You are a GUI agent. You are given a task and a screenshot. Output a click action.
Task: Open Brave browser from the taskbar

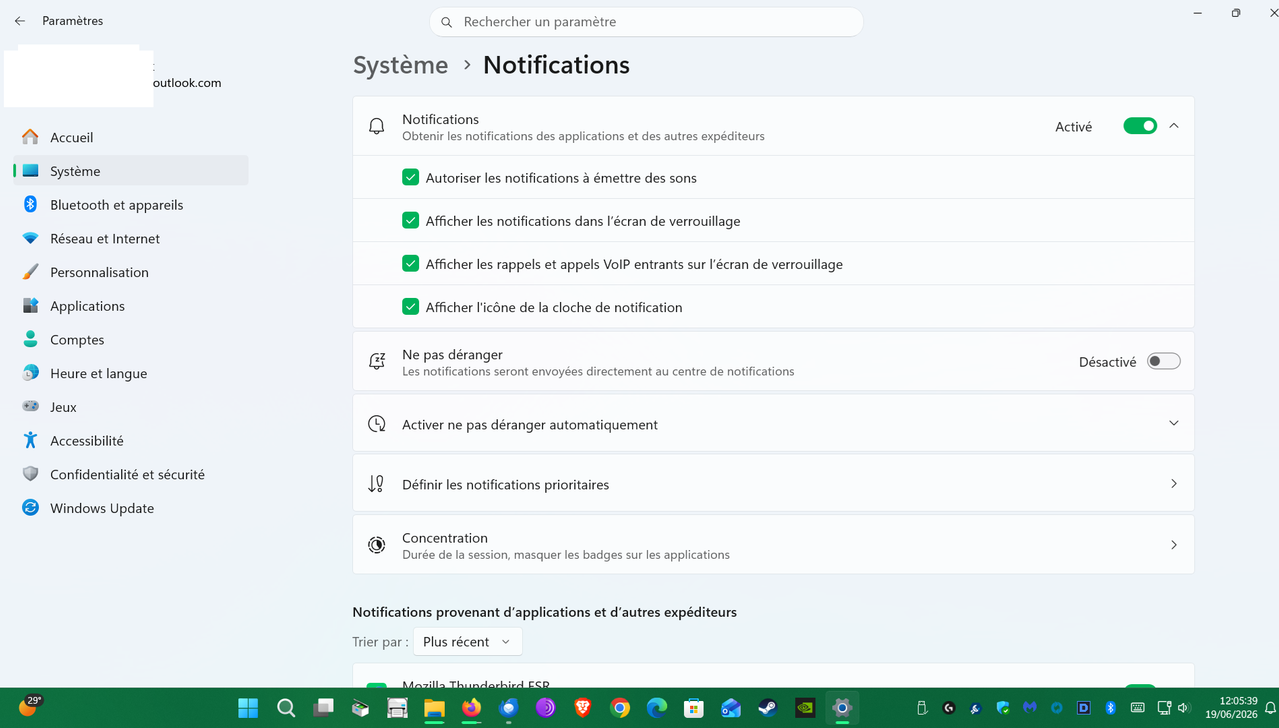(583, 708)
